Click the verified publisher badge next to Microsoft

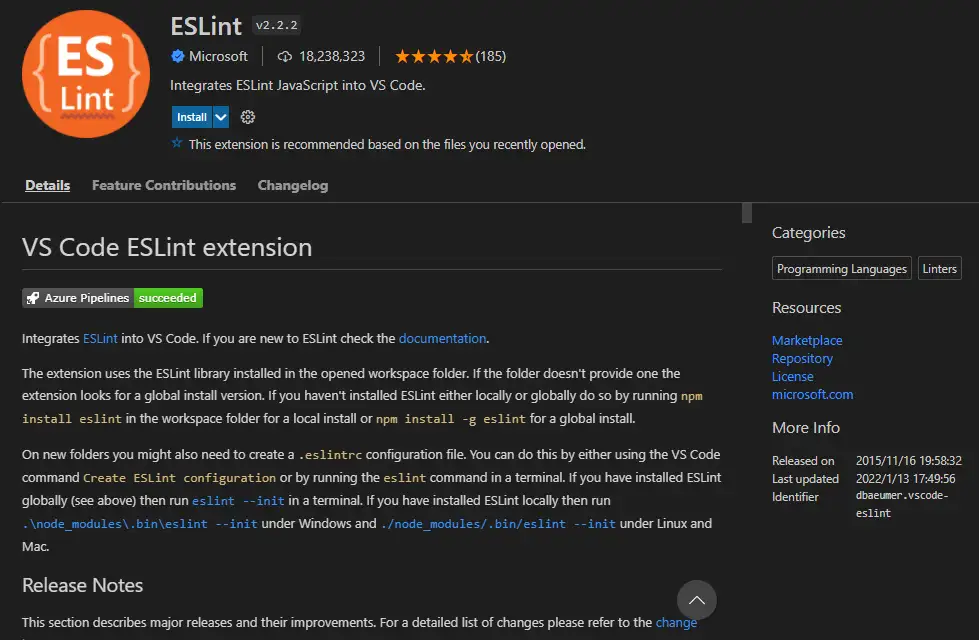click(178, 56)
